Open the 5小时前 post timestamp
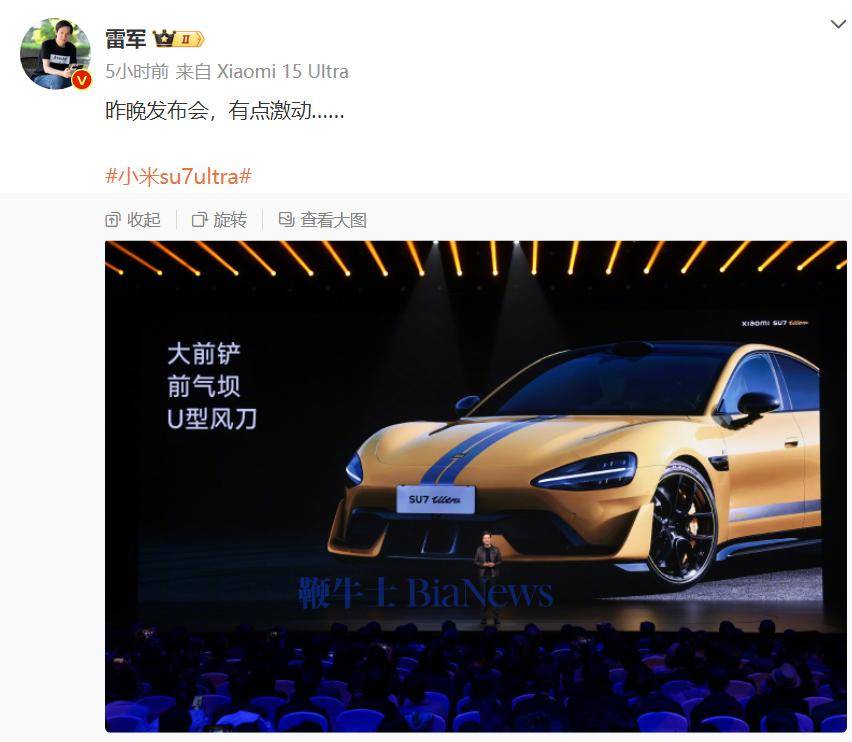This screenshot has width=852, height=742. [137, 71]
